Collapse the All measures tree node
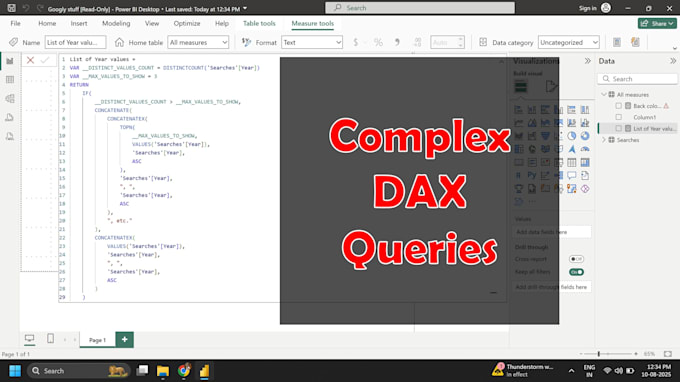Image resolution: width=680 pixels, height=382 pixels. pyautogui.click(x=604, y=95)
